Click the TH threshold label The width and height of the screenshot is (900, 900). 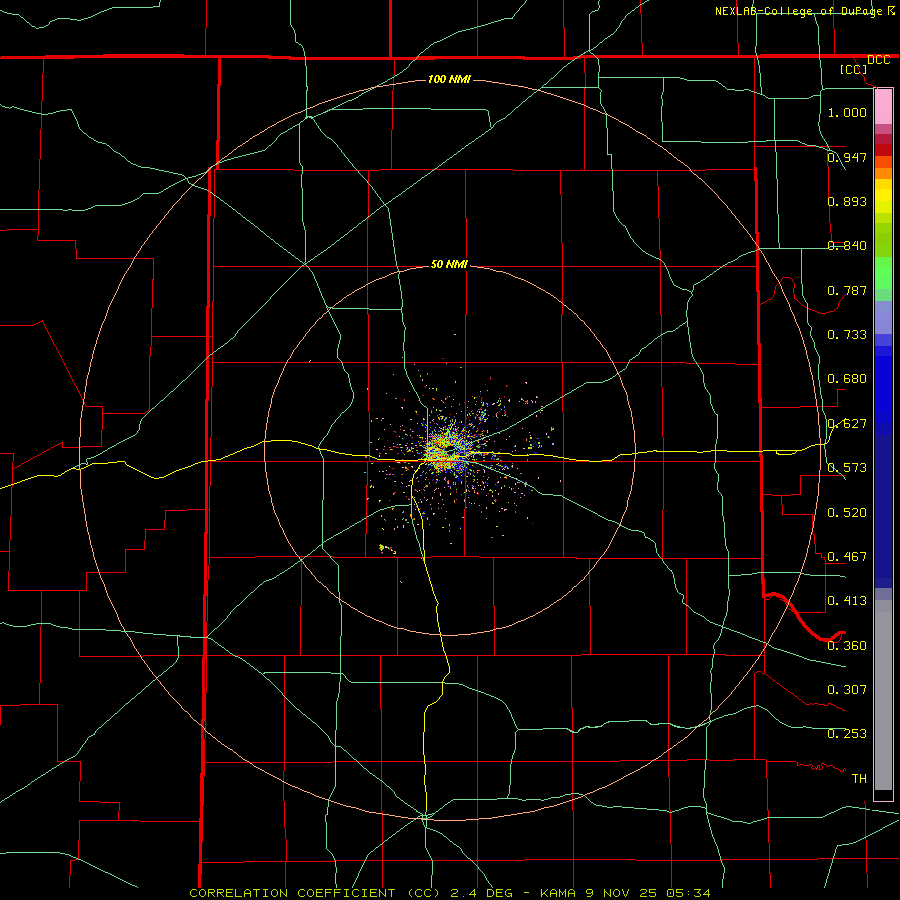coord(859,778)
